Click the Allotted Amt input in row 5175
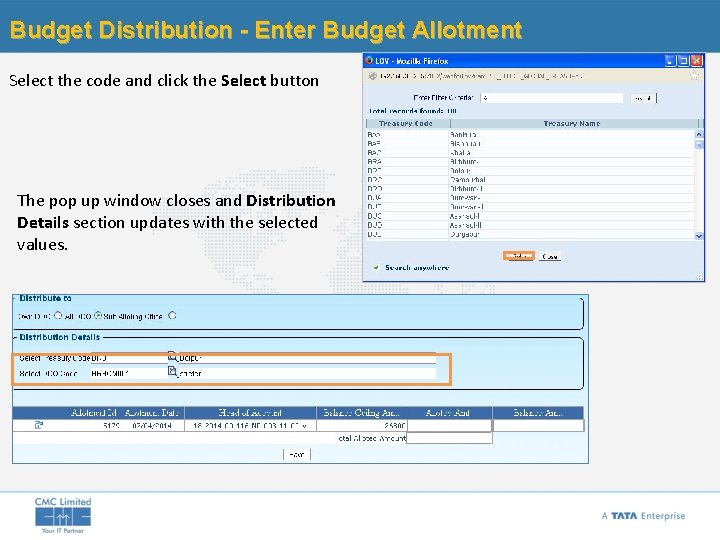The height and width of the screenshot is (540, 720). 450,426
